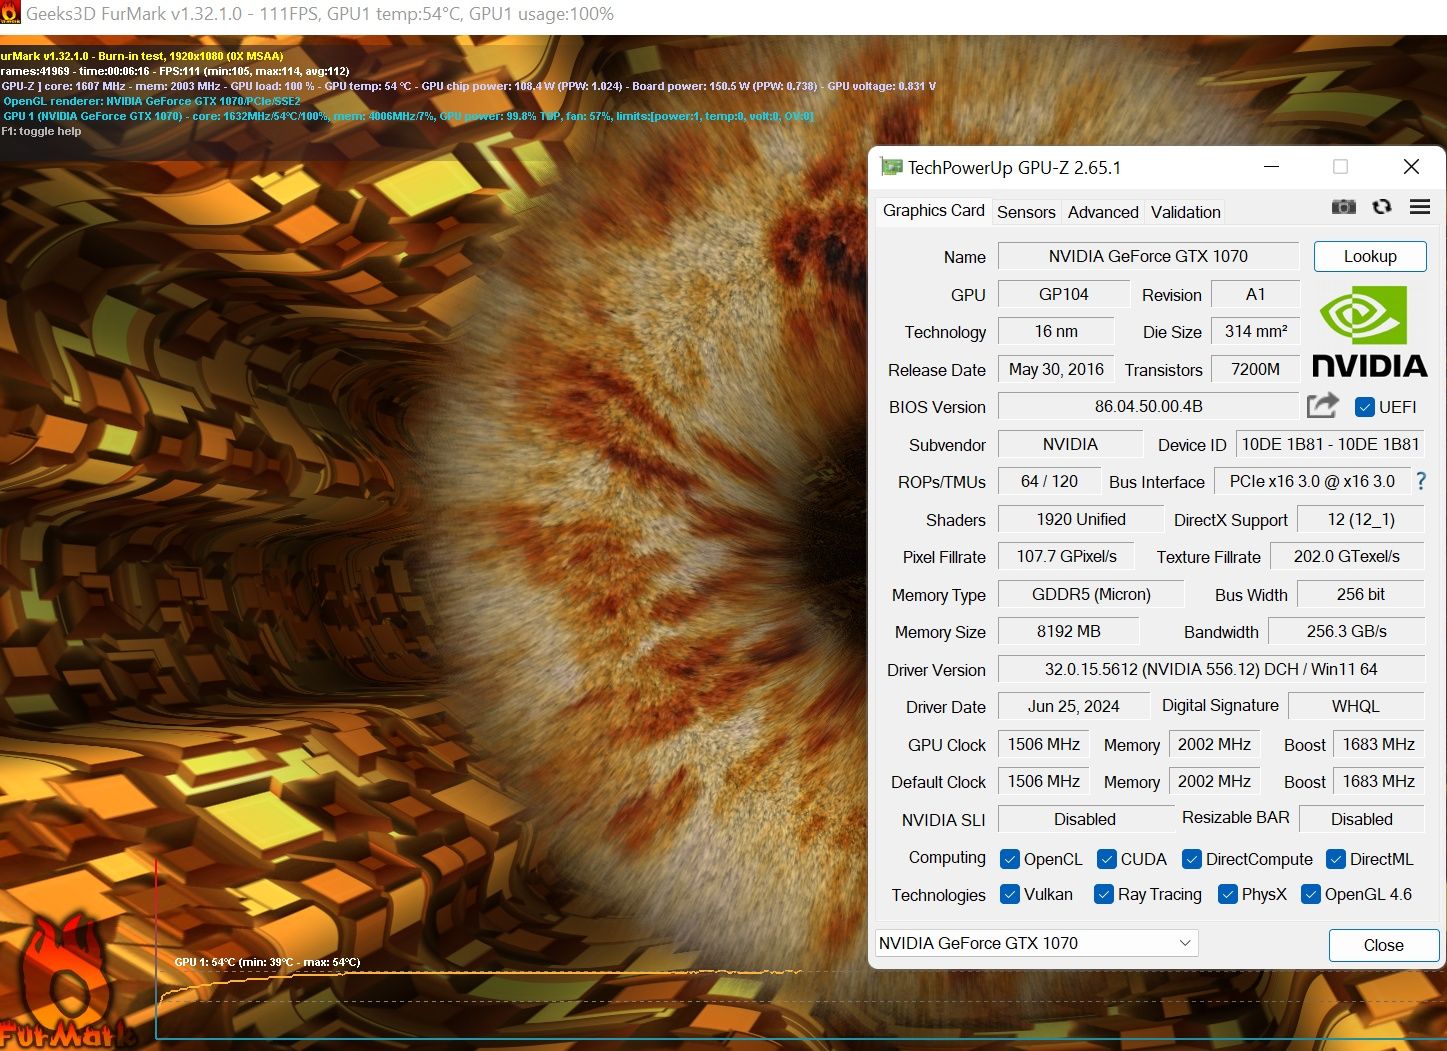Click the Bus Width value 256 bit
Image resolution: width=1447 pixels, height=1051 pixels.
pyautogui.click(x=1360, y=594)
